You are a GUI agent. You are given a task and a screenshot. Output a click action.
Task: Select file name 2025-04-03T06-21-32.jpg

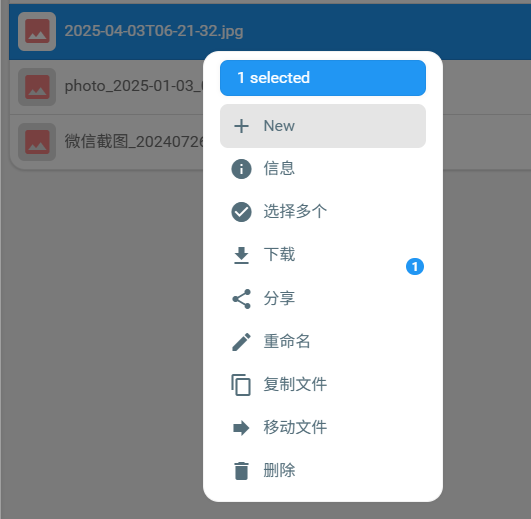coord(154,31)
